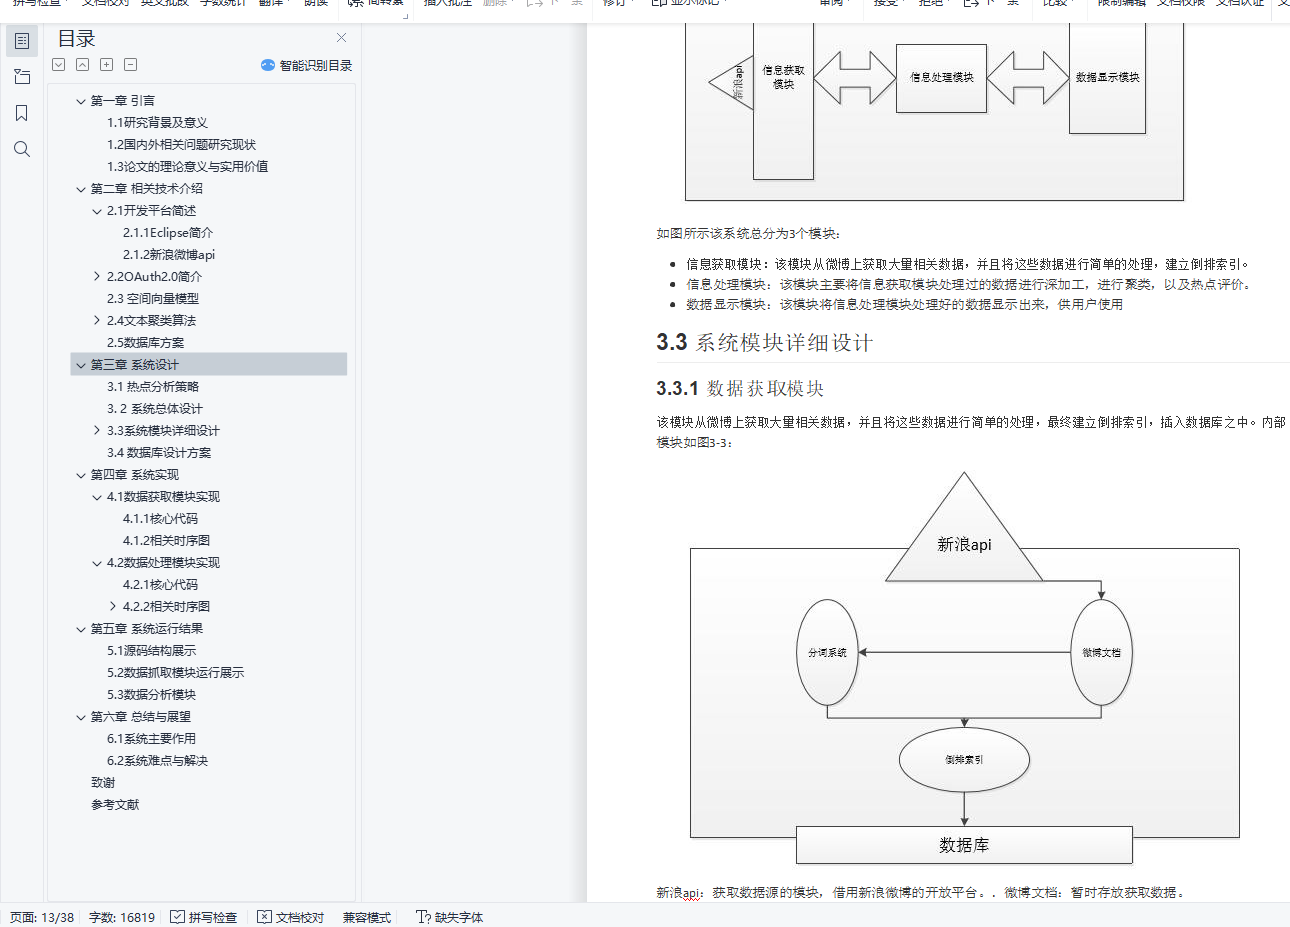The height and width of the screenshot is (927, 1290).
Task: Open 拼写检查 in the status bar
Action: click(x=203, y=917)
